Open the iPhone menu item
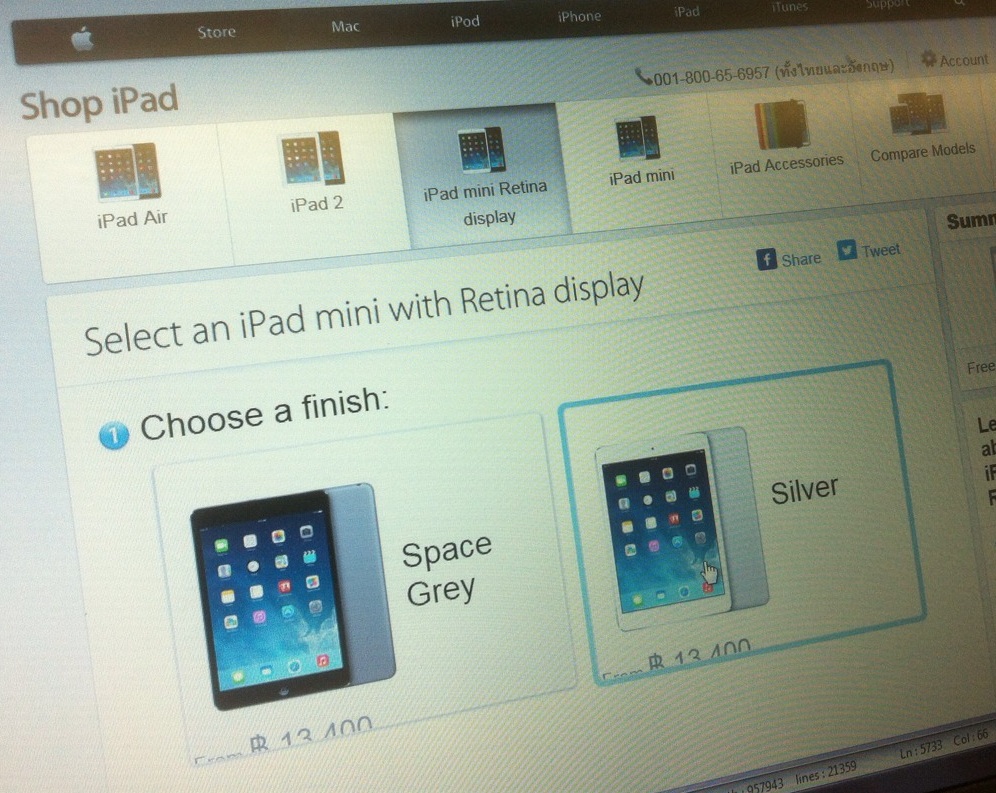996x793 pixels. click(x=579, y=16)
